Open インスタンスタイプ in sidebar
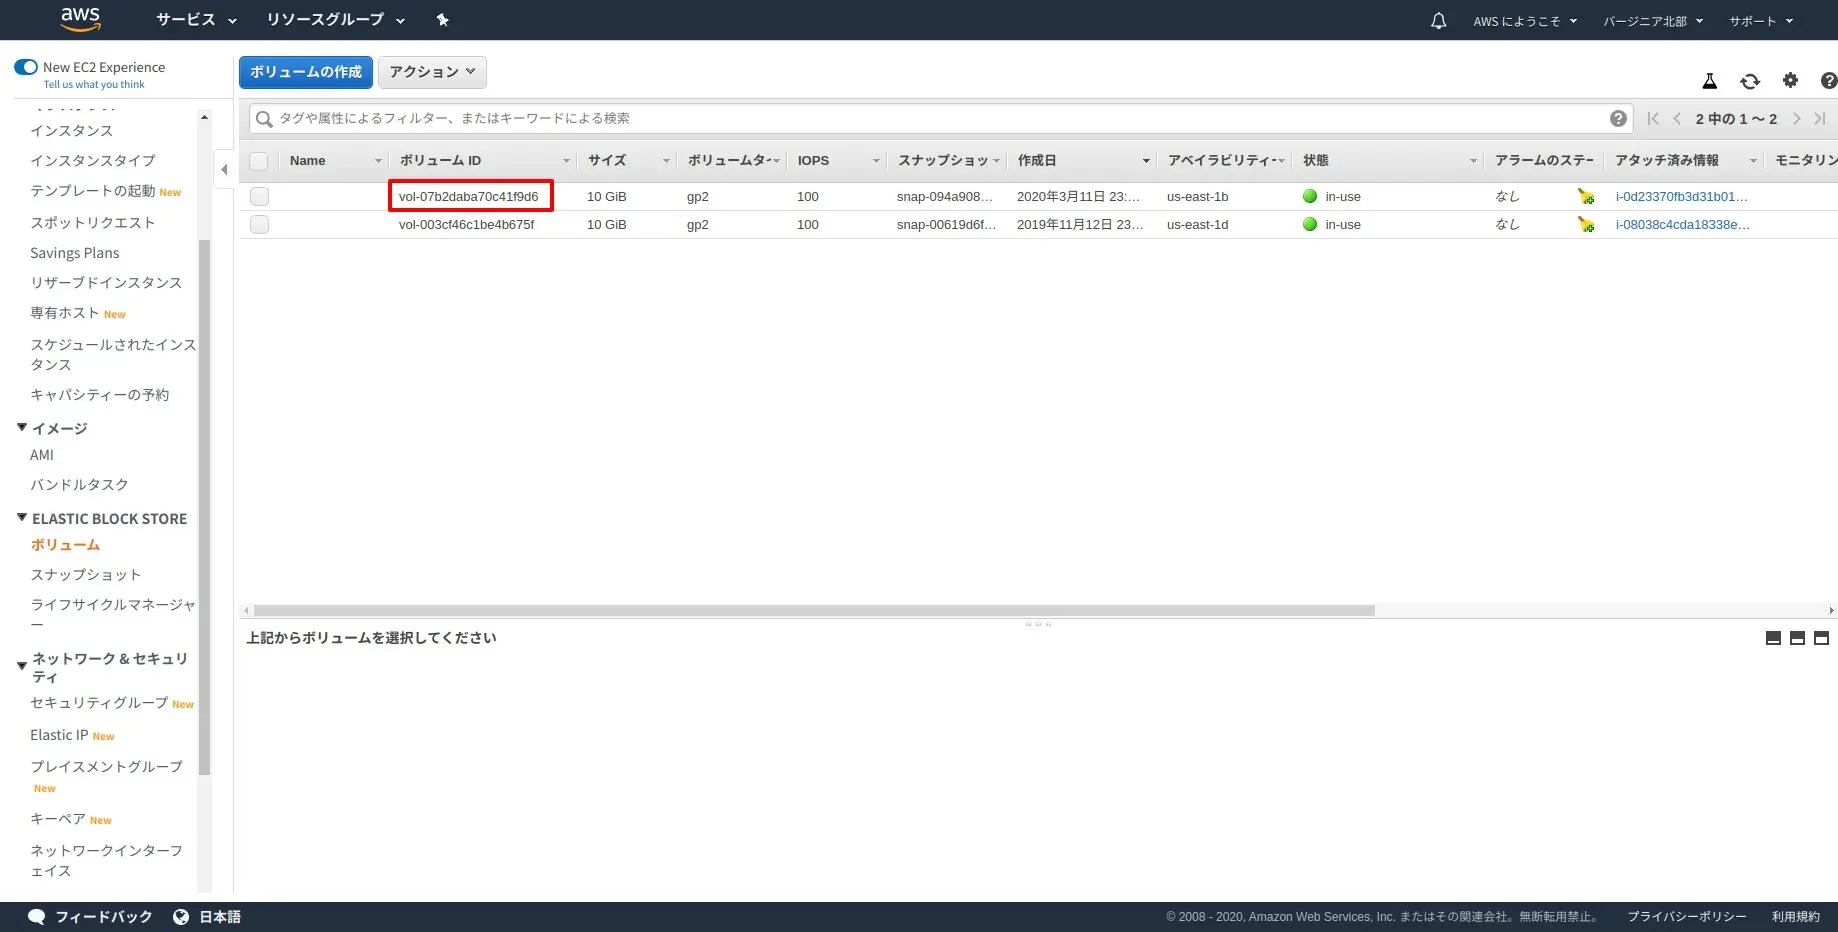This screenshot has width=1838, height=932. 93,160
